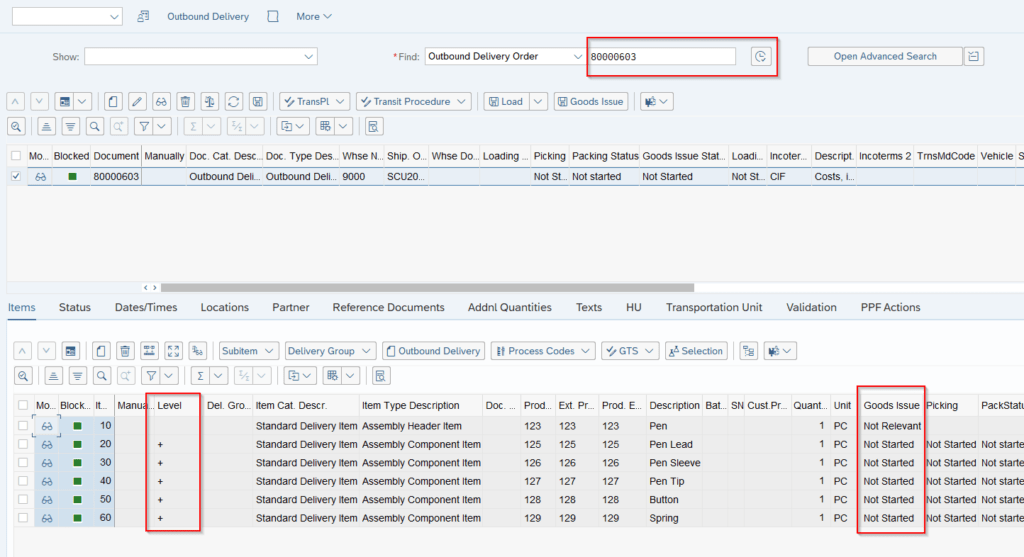Click the trash delete icon in the header toolbar
Viewport: 1024px width, 557px height.
185,102
